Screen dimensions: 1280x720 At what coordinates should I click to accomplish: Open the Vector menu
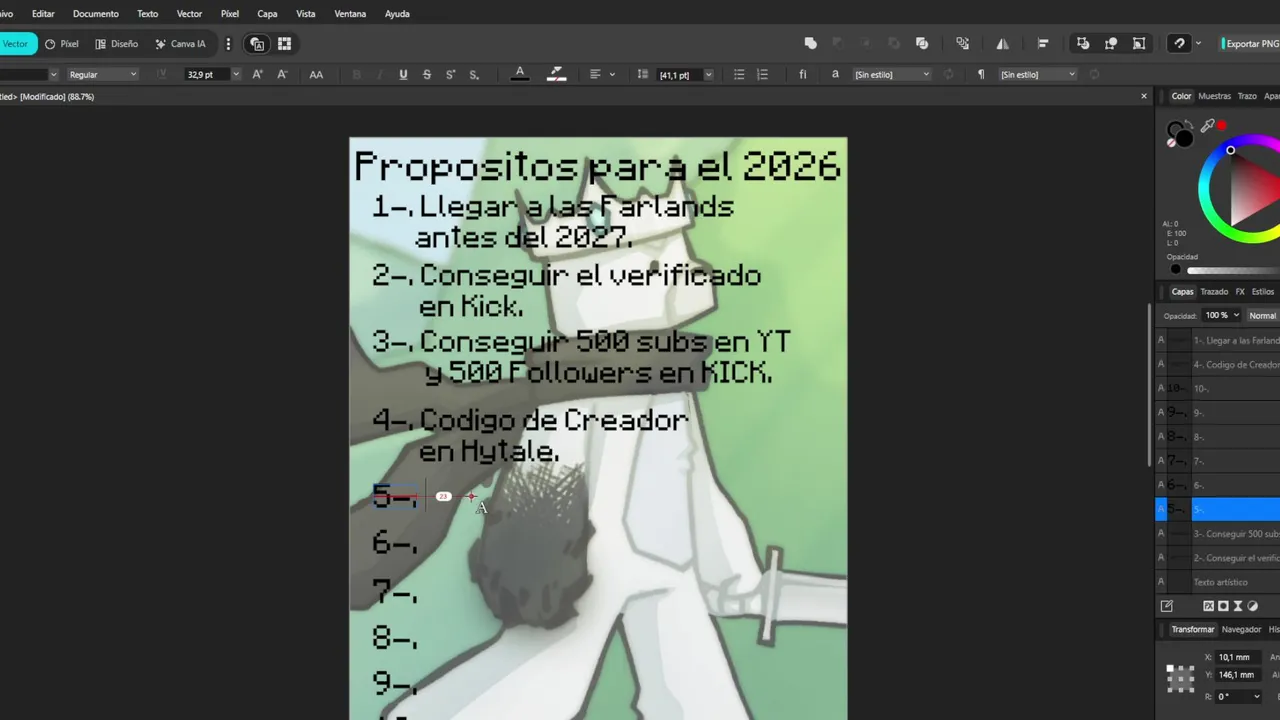tap(189, 14)
